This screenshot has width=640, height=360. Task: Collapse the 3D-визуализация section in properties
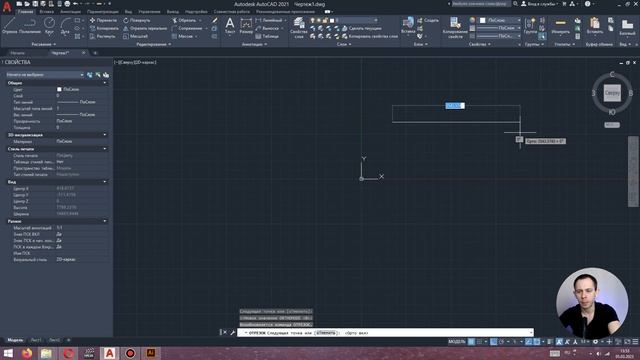(x=105, y=135)
